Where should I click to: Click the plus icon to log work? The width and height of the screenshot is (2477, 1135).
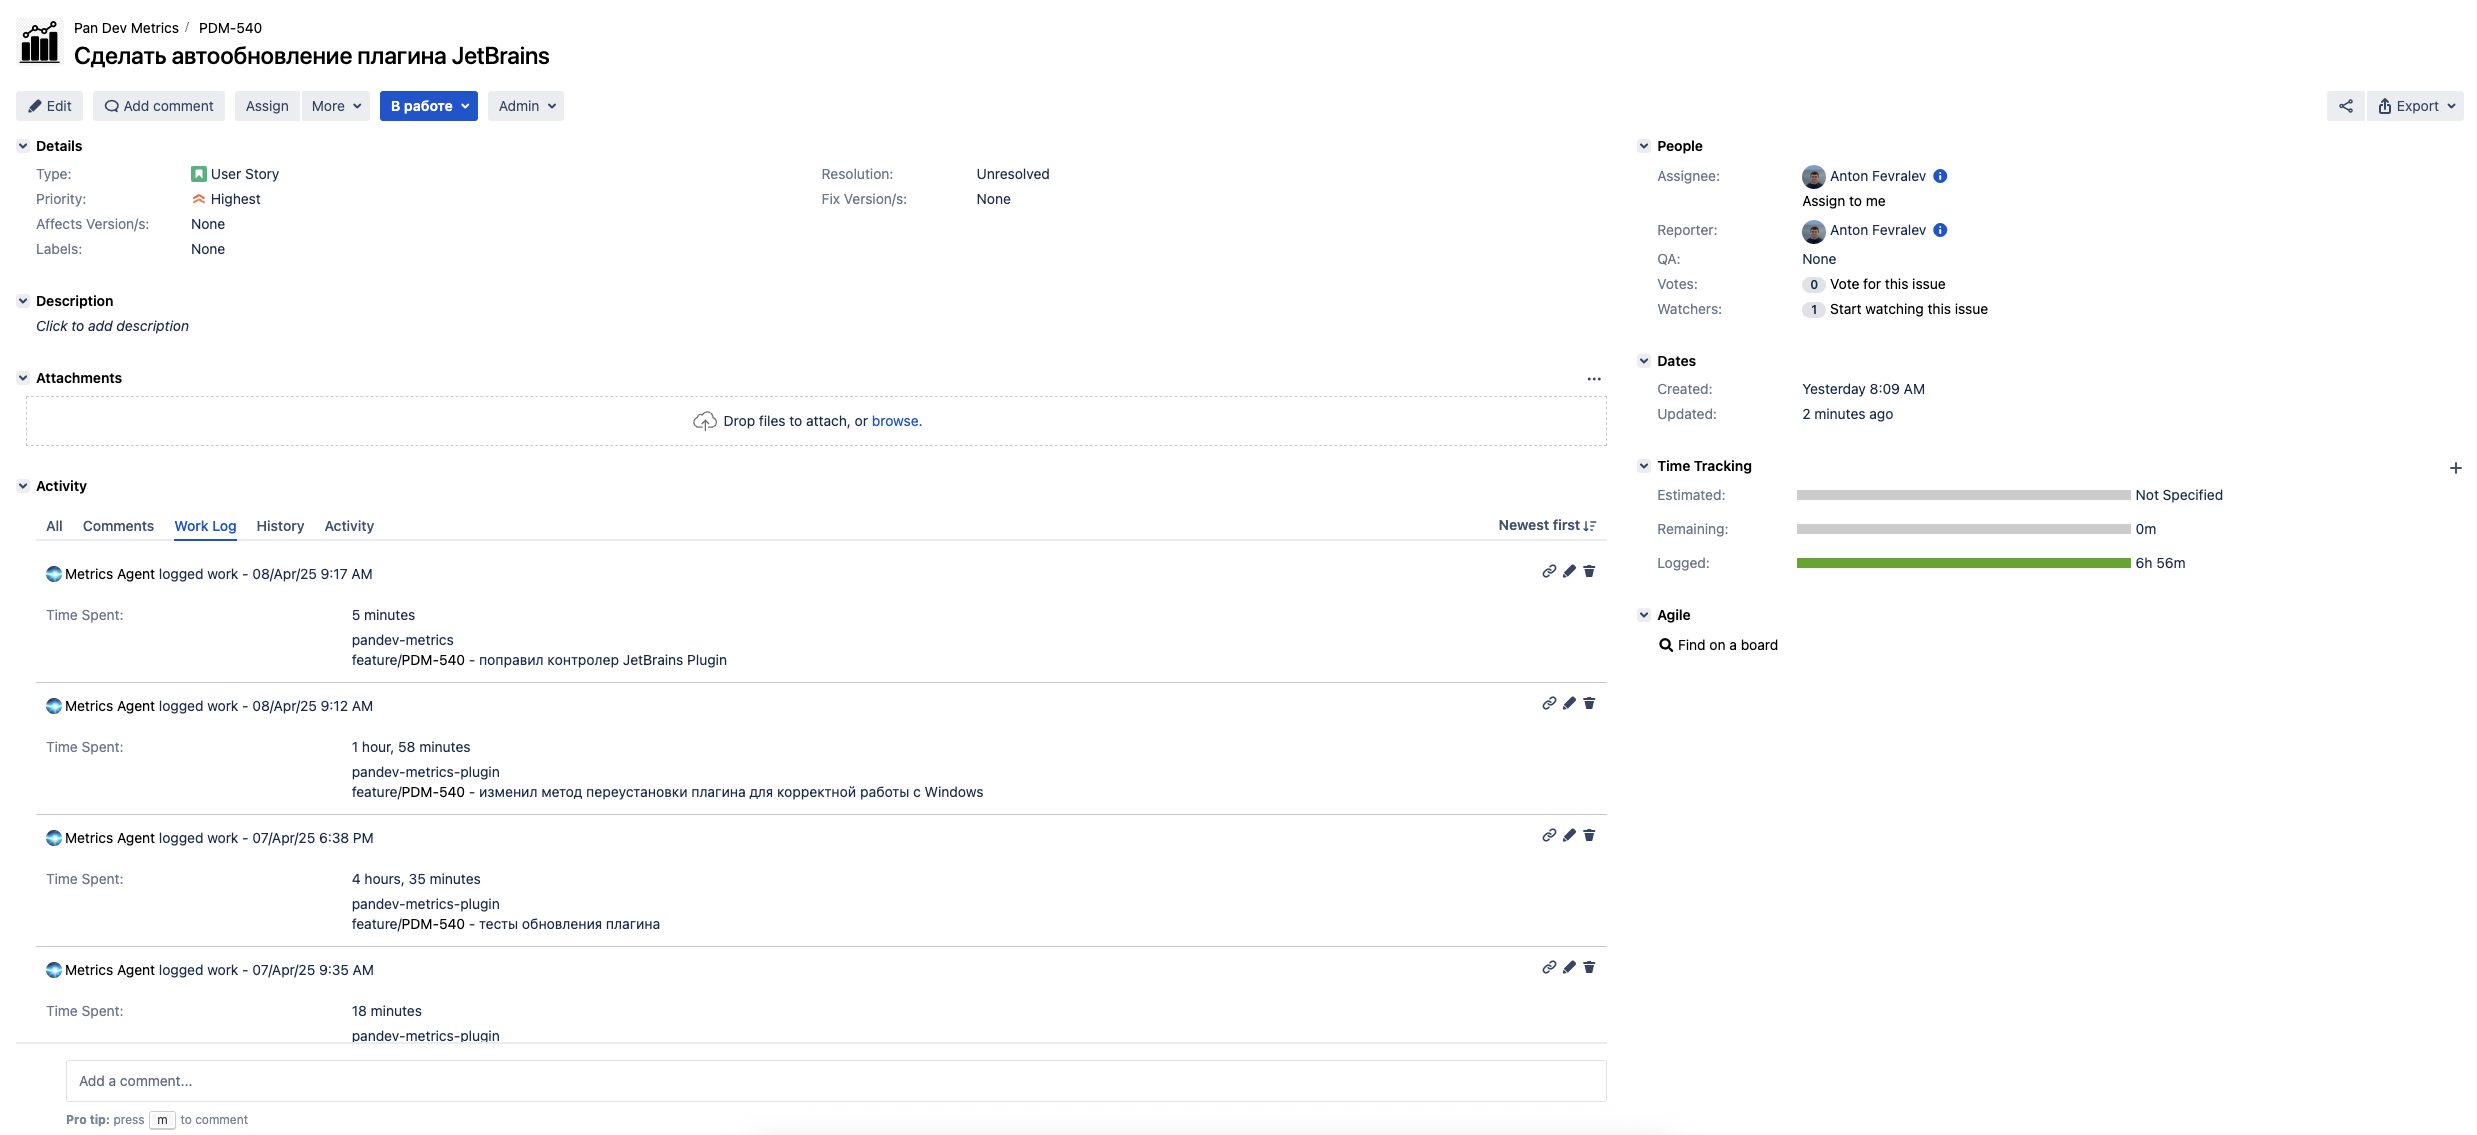pyautogui.click(x=2455, y=468)
